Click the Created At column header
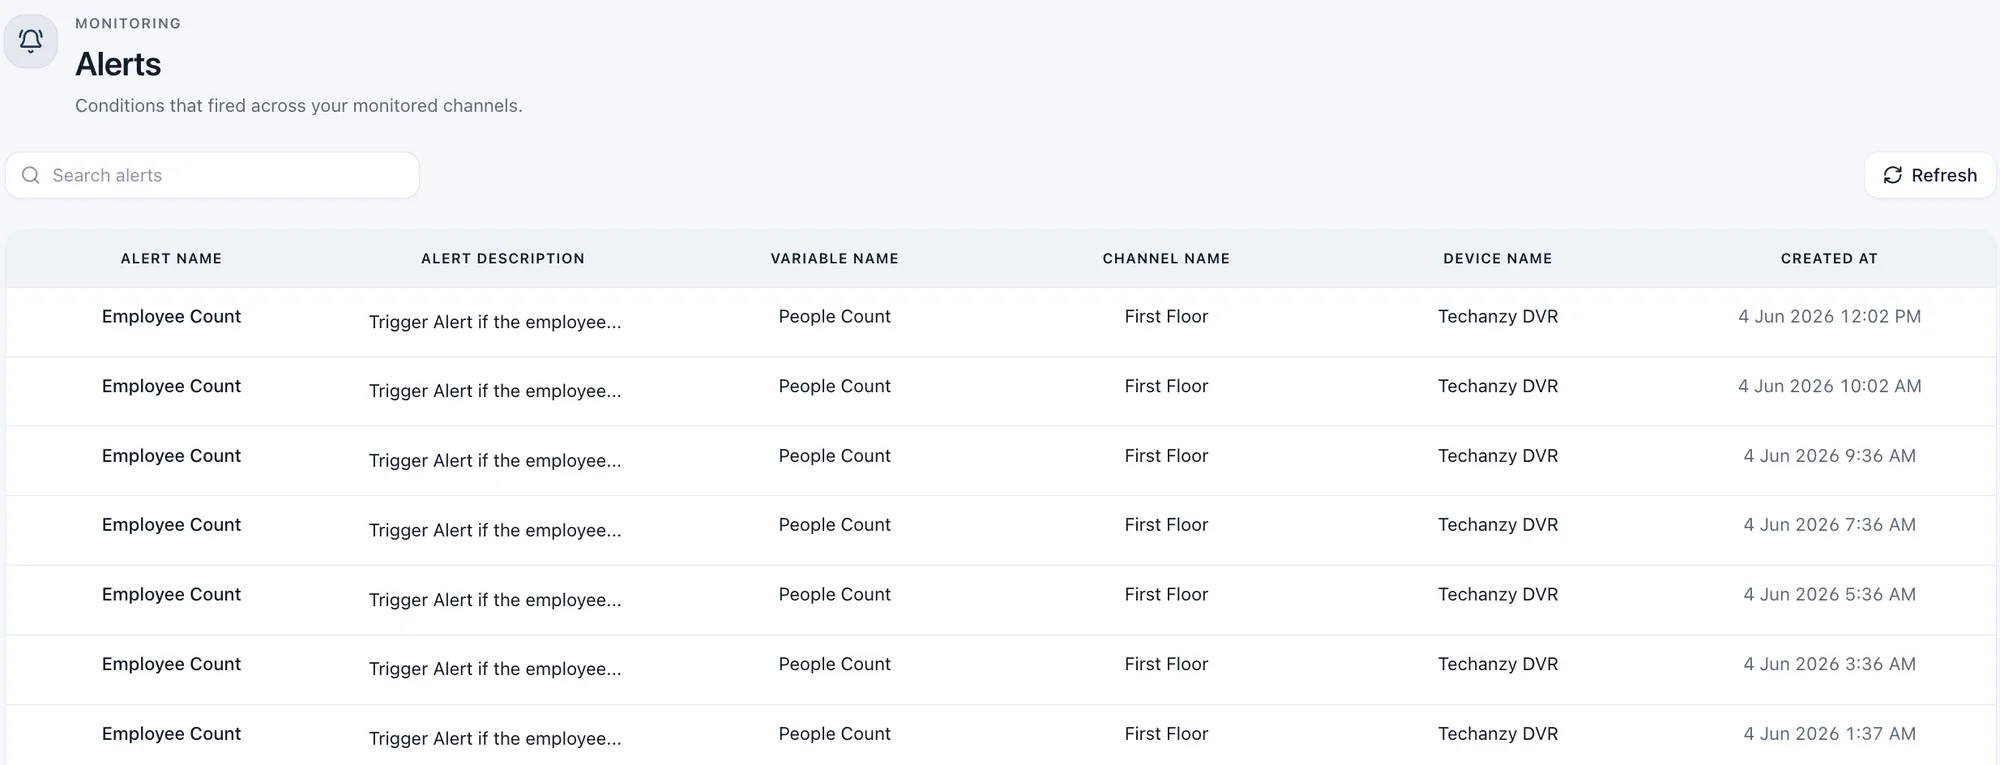2000x765 pixels. [1829, 258]
